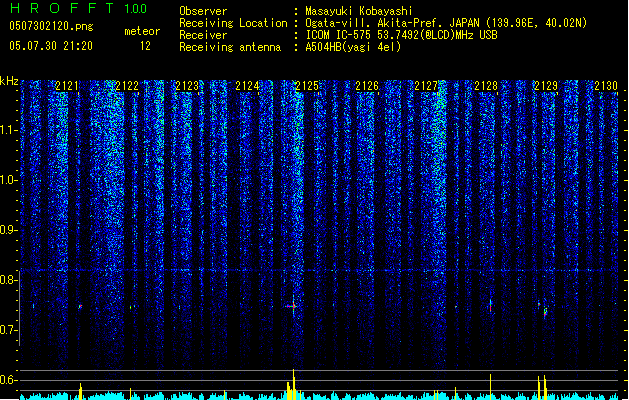The width and height of the screenshot is (629, 400).
Task: Click the 1.0 kHz axis tick label
Action: point(9,180)
